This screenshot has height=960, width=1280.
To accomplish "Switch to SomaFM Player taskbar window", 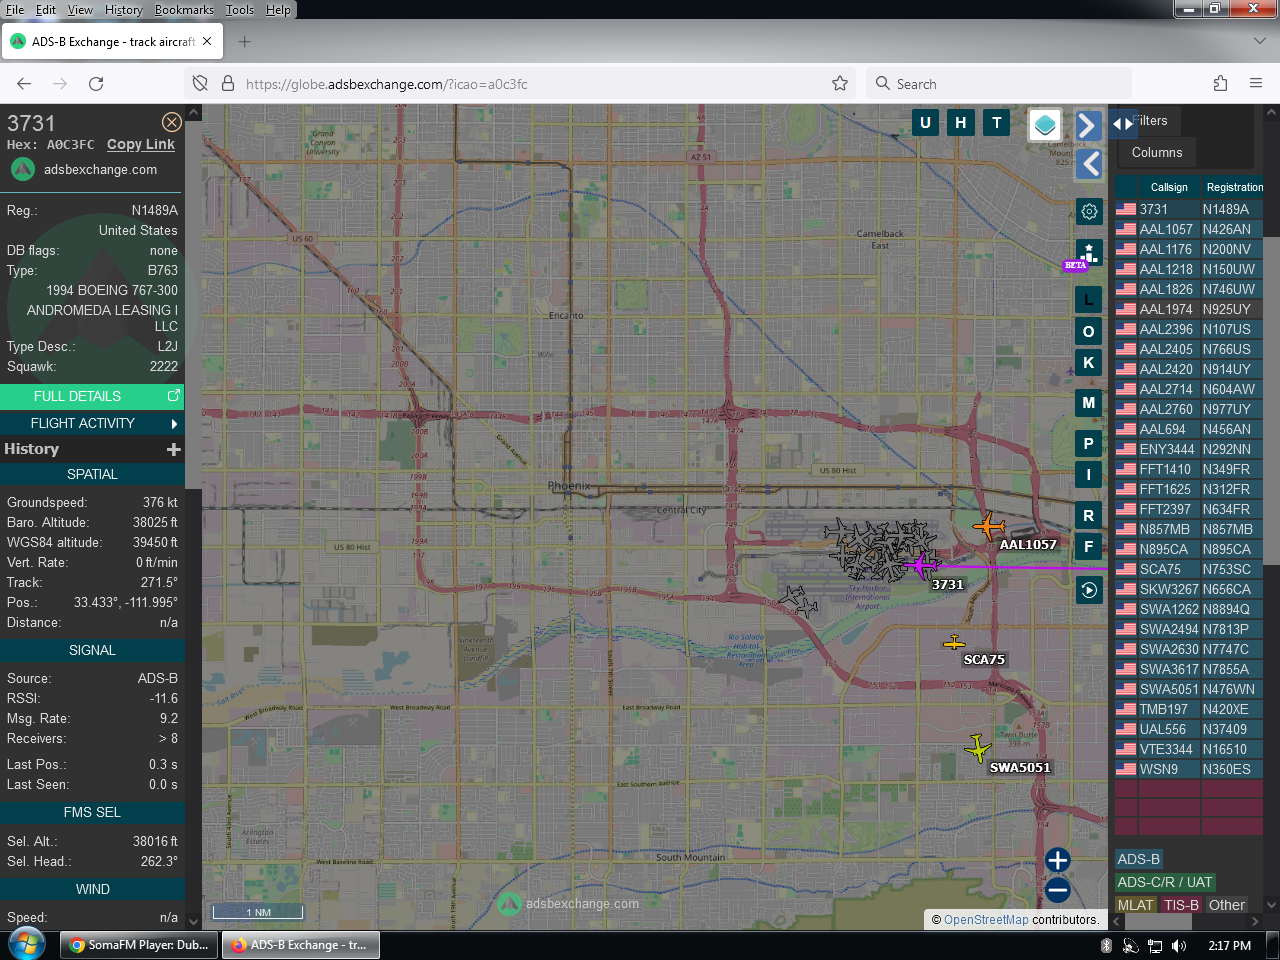I will coord(140,945).
